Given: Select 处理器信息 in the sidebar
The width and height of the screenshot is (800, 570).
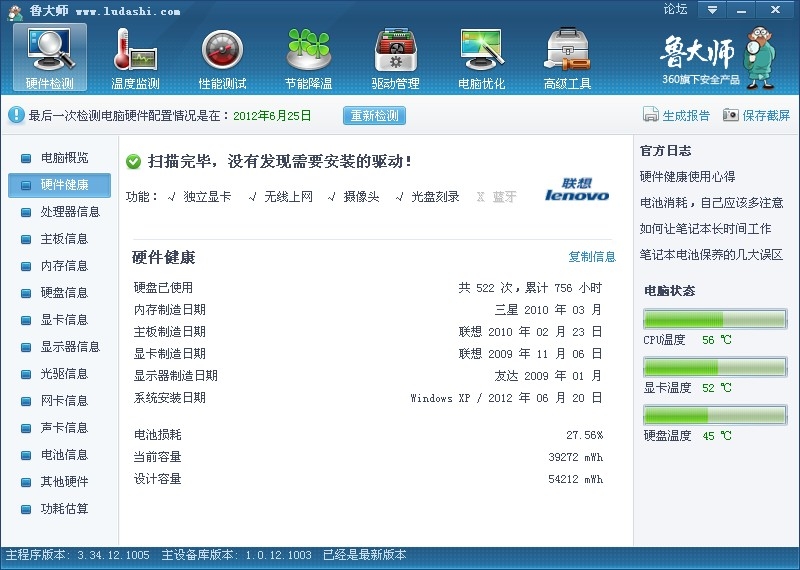Looking at the screenshot, I should coord(70,212).
